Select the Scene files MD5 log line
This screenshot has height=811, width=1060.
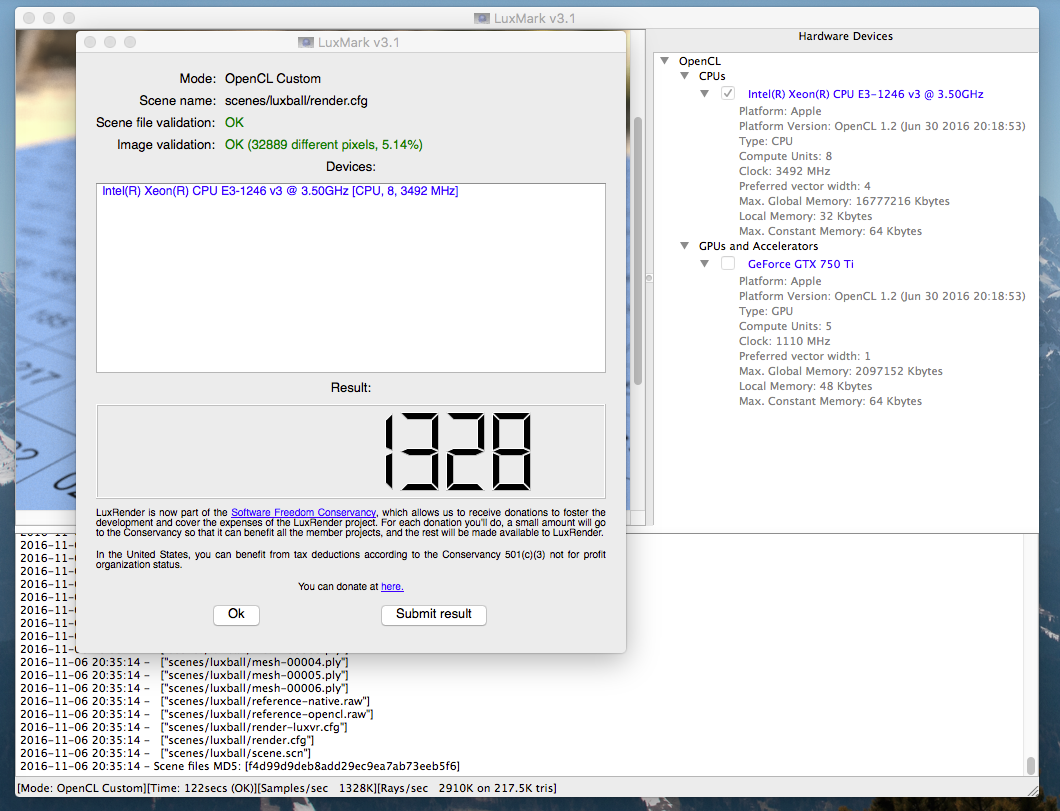(x=240, y=766)
